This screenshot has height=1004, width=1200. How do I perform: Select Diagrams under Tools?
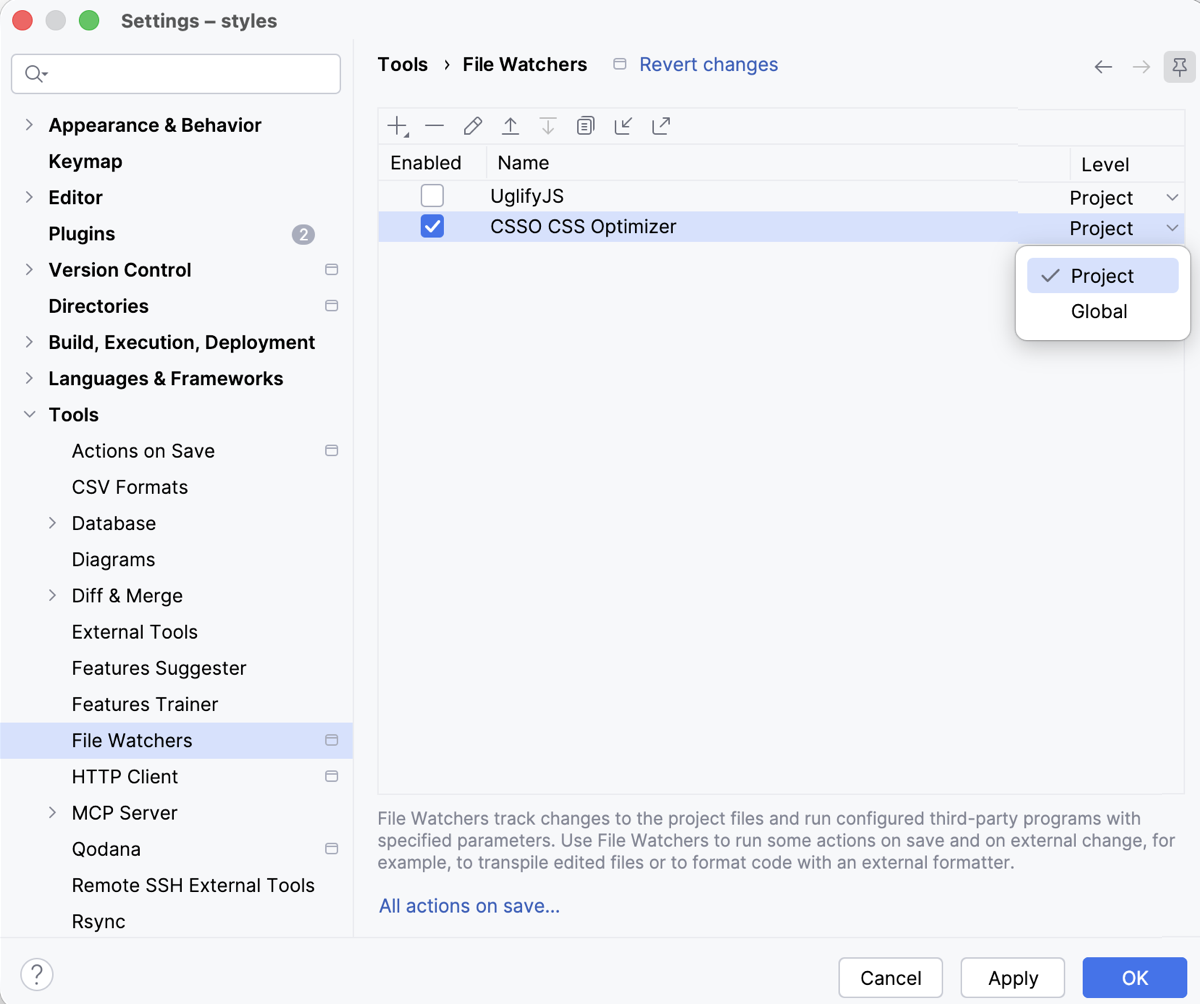113,560
